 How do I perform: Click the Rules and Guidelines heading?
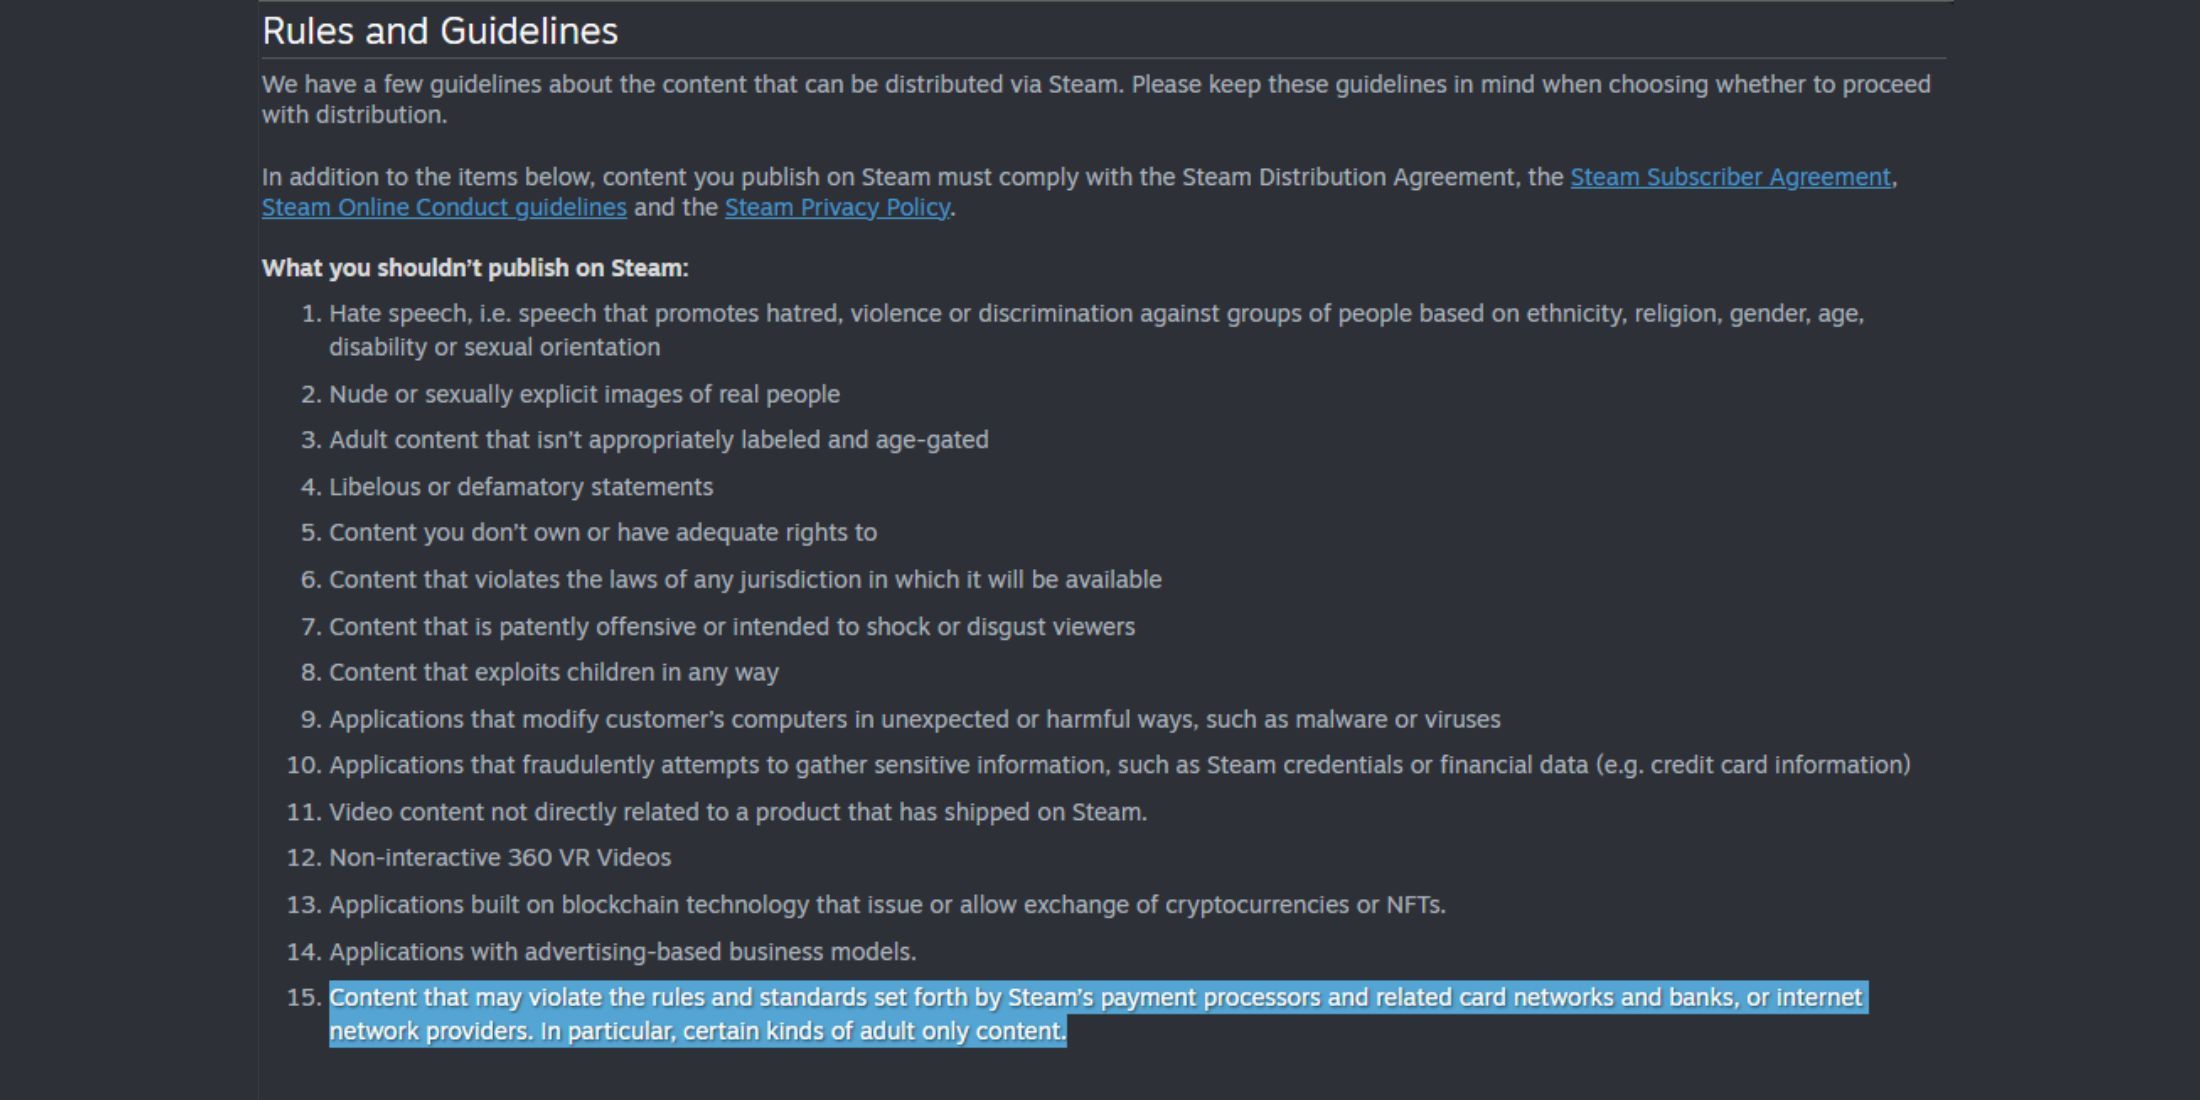(440, 31)
